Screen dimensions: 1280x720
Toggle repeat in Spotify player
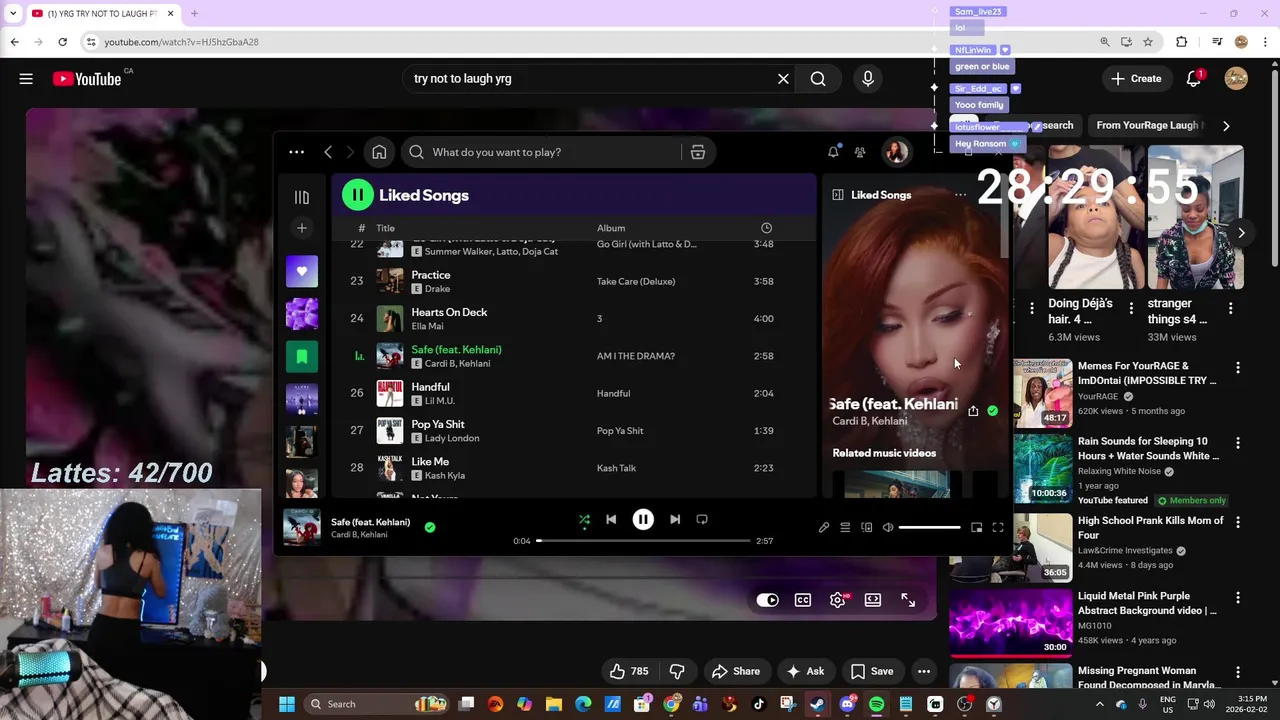pyautogui.click(x=702, y=519)
